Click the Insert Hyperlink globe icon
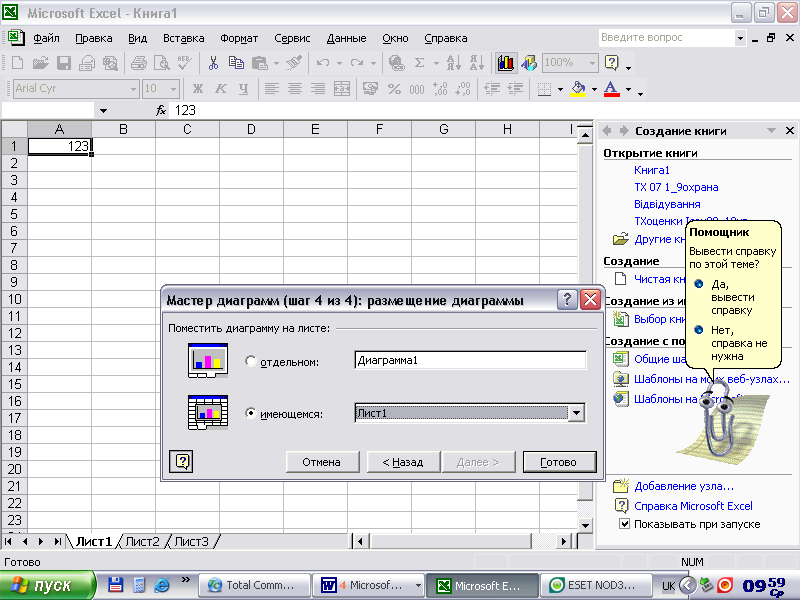The width and height of the screenshot is (800, 600). tap(396, 63)
